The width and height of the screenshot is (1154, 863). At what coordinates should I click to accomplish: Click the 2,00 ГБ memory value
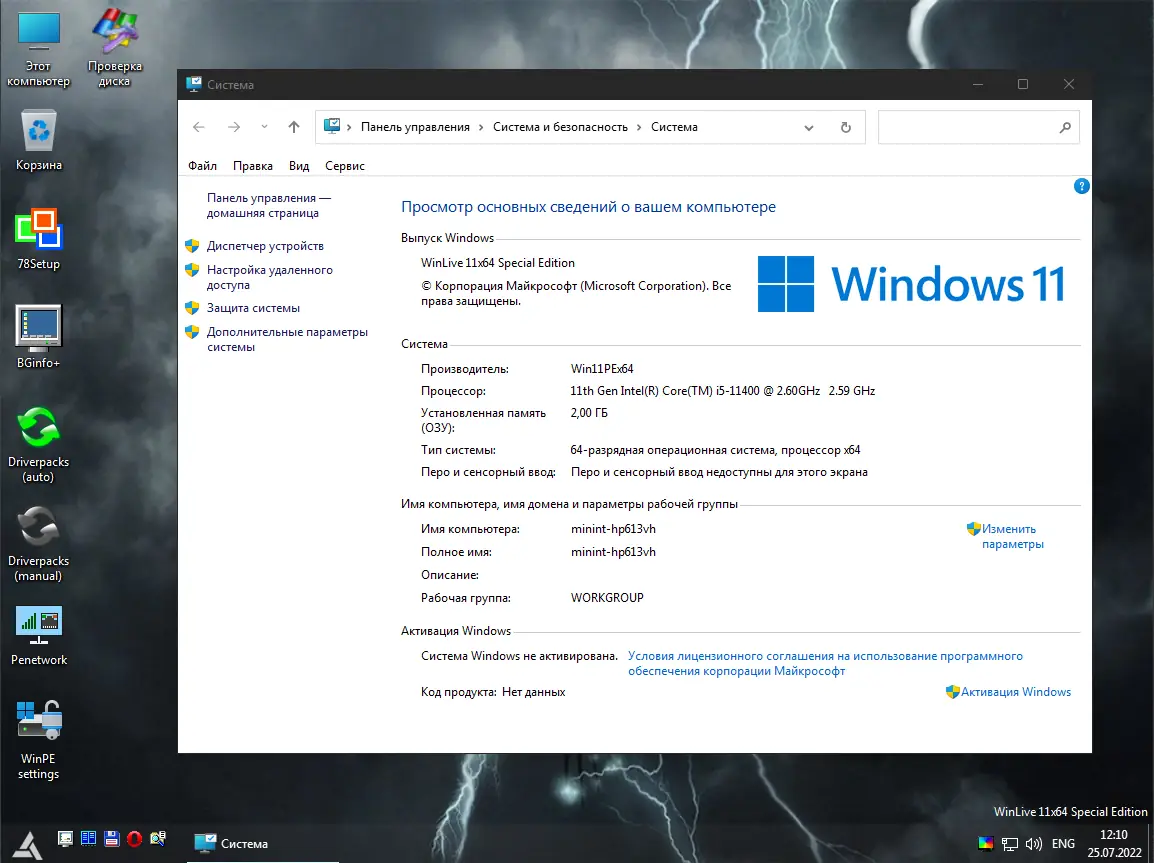(x=589, y=413)
